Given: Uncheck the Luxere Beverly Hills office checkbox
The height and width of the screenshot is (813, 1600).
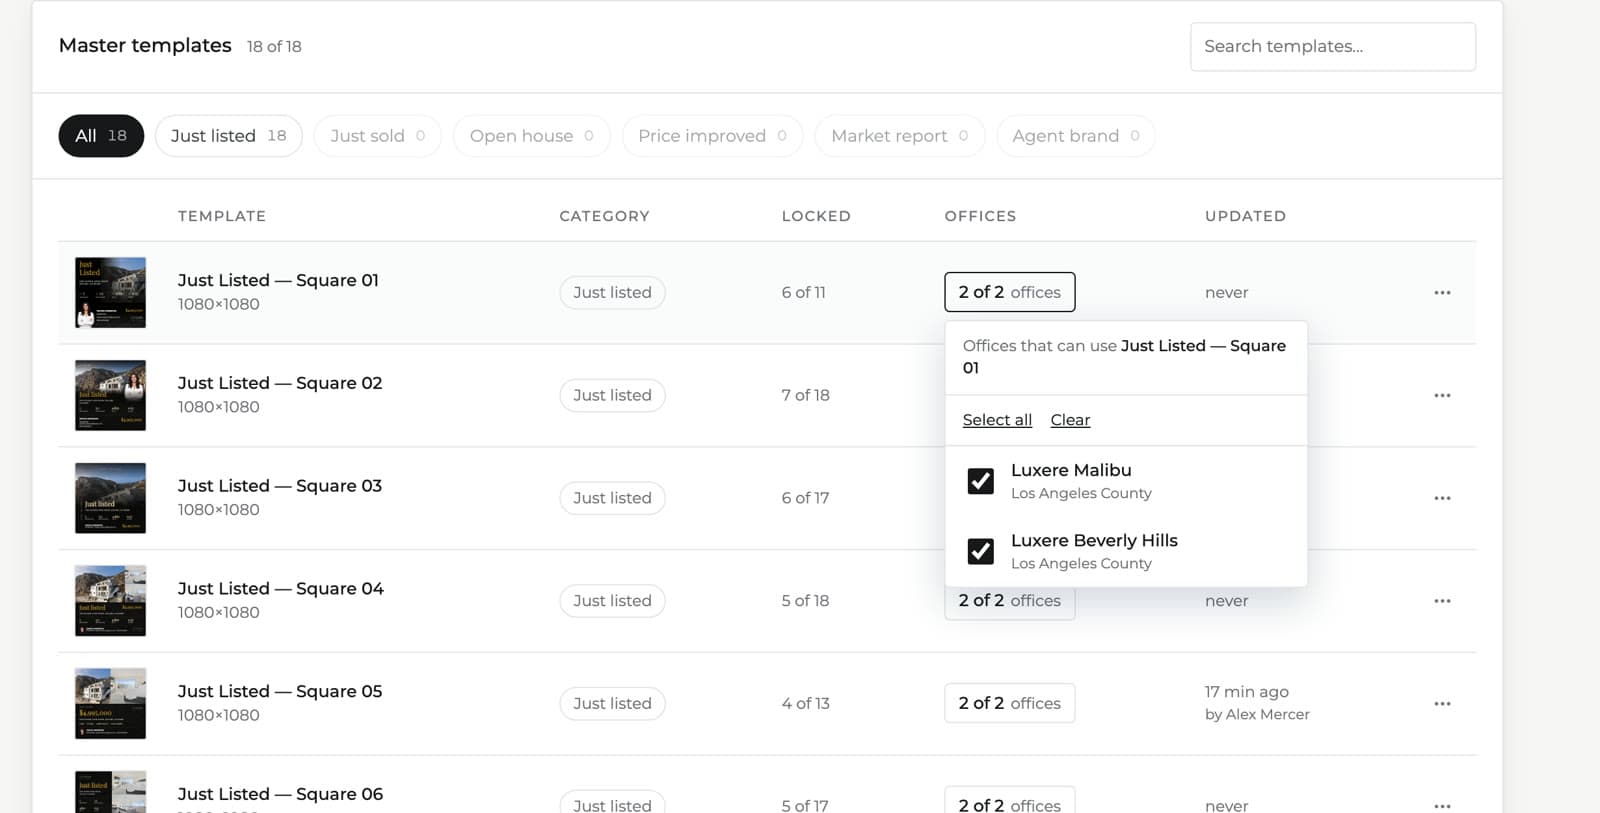Looking at the screenshot, I should (x=981, y=551).
